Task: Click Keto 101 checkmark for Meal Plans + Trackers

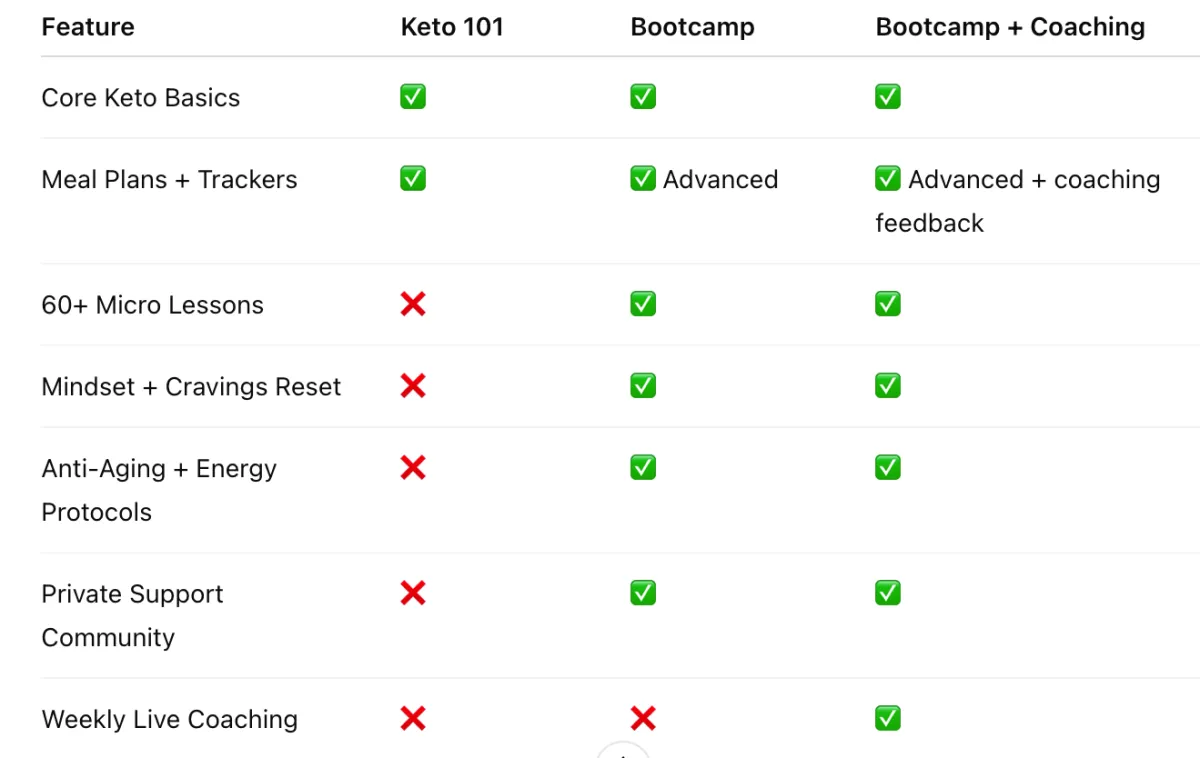Action: pyautogui.click(x=413, y=179)
